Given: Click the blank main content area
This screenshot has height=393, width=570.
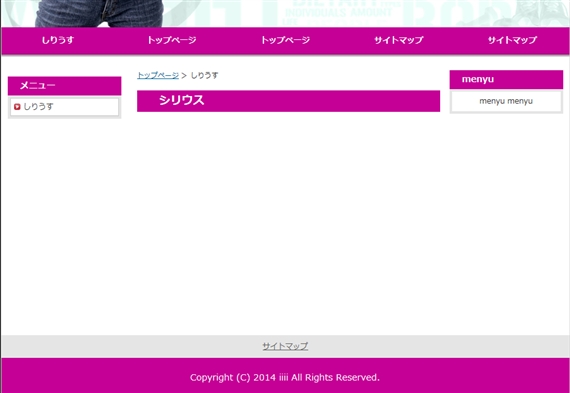Looking at the screenshot, I should pyautogui.click(x=288, y=218).
